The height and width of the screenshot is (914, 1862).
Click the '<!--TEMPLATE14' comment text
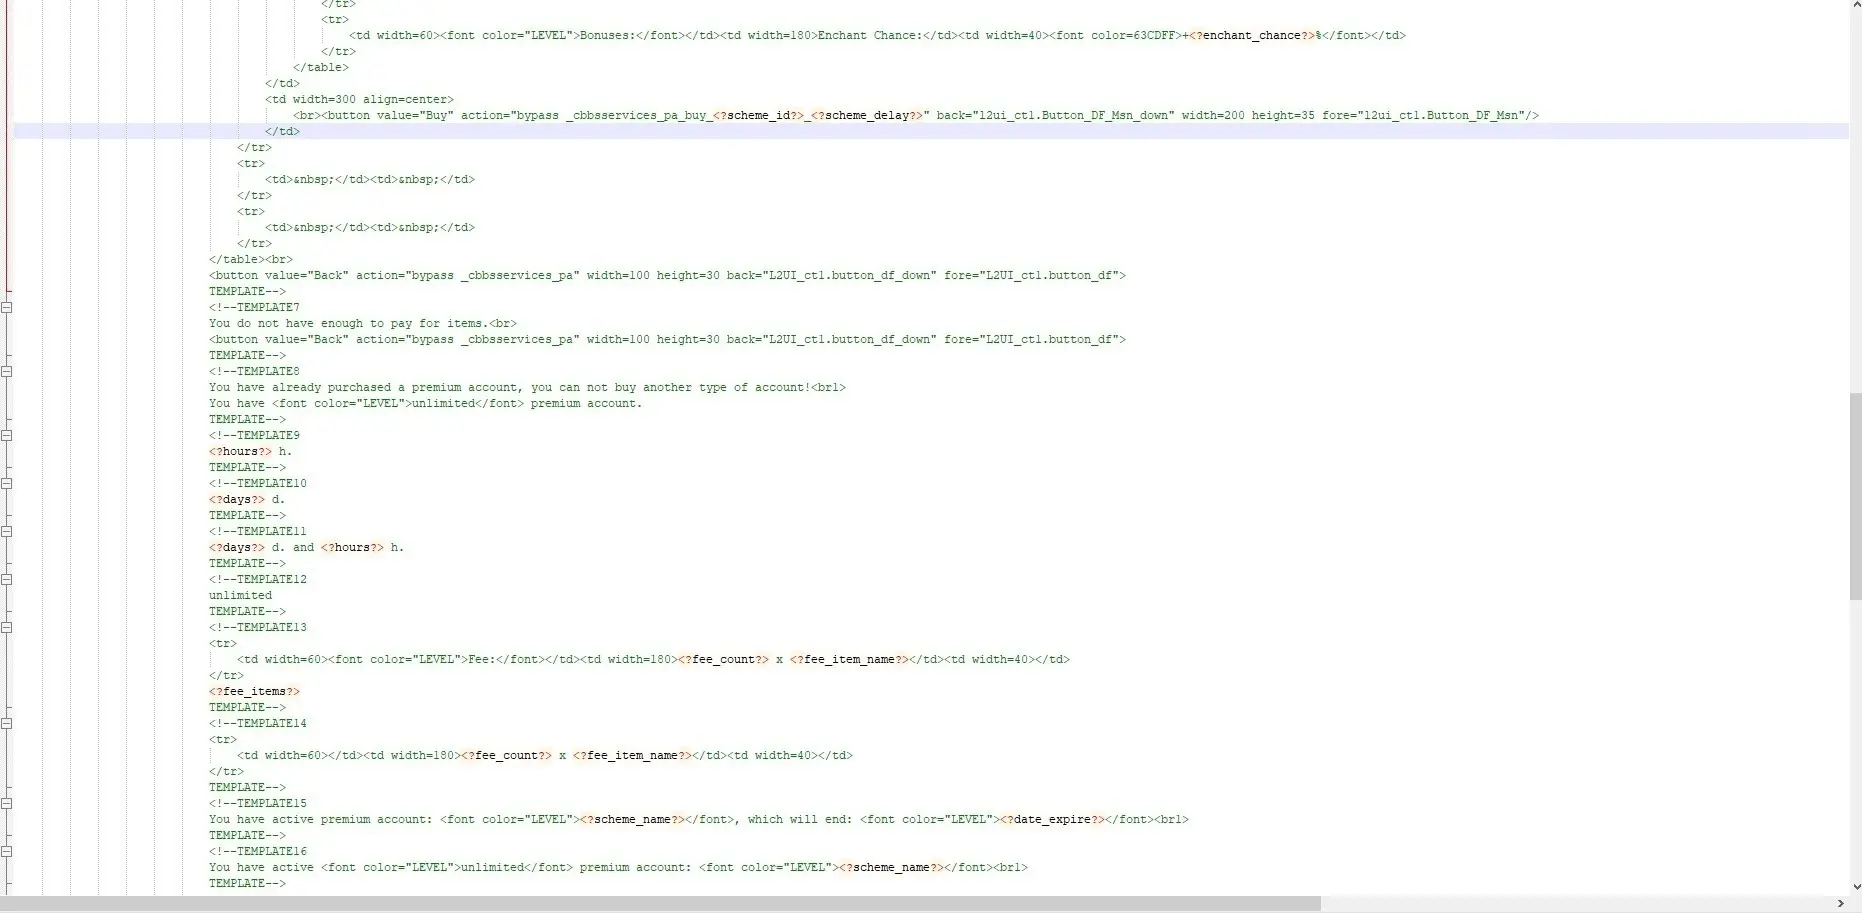pos(258,724)
